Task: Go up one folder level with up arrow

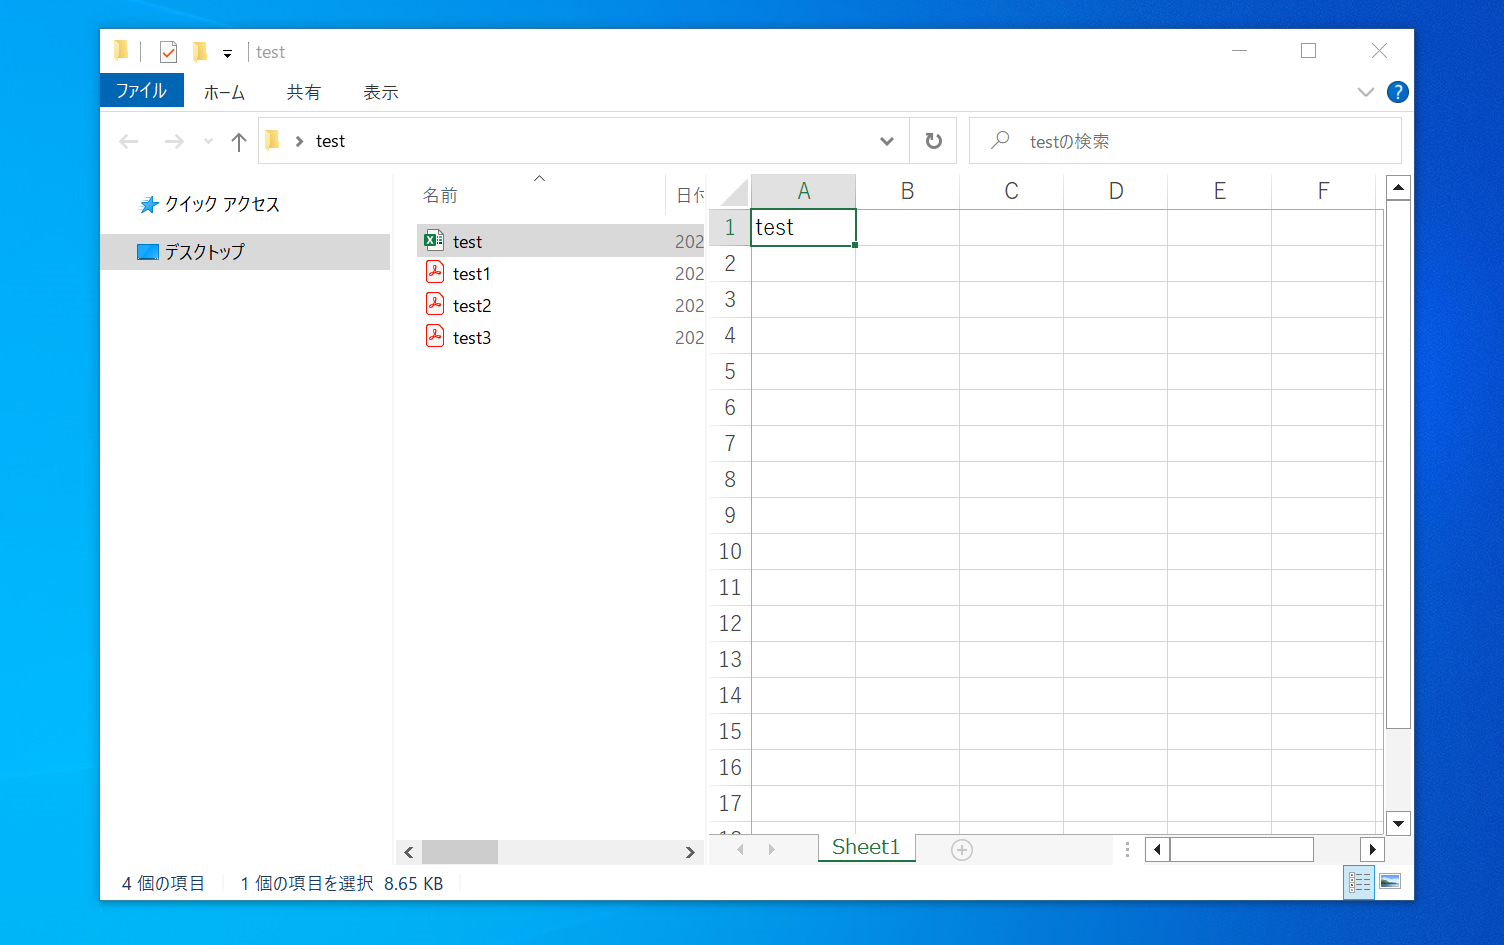Action: (x=238, y=142)
